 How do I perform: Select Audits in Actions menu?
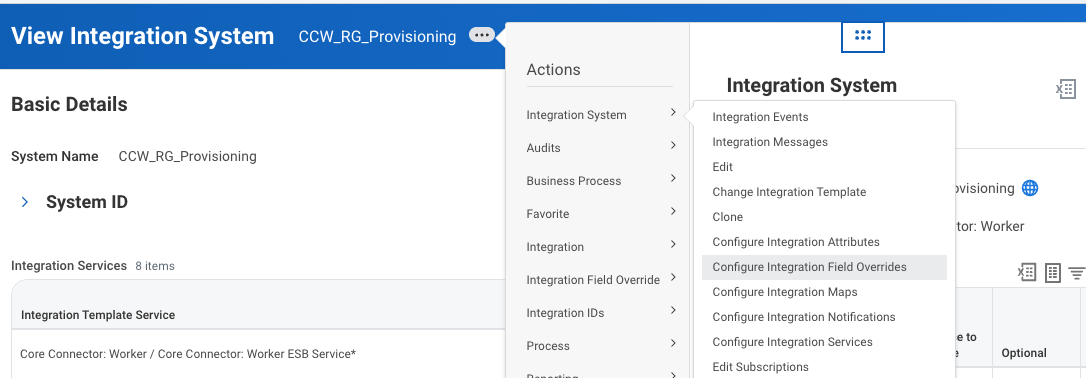pos(544,148)
